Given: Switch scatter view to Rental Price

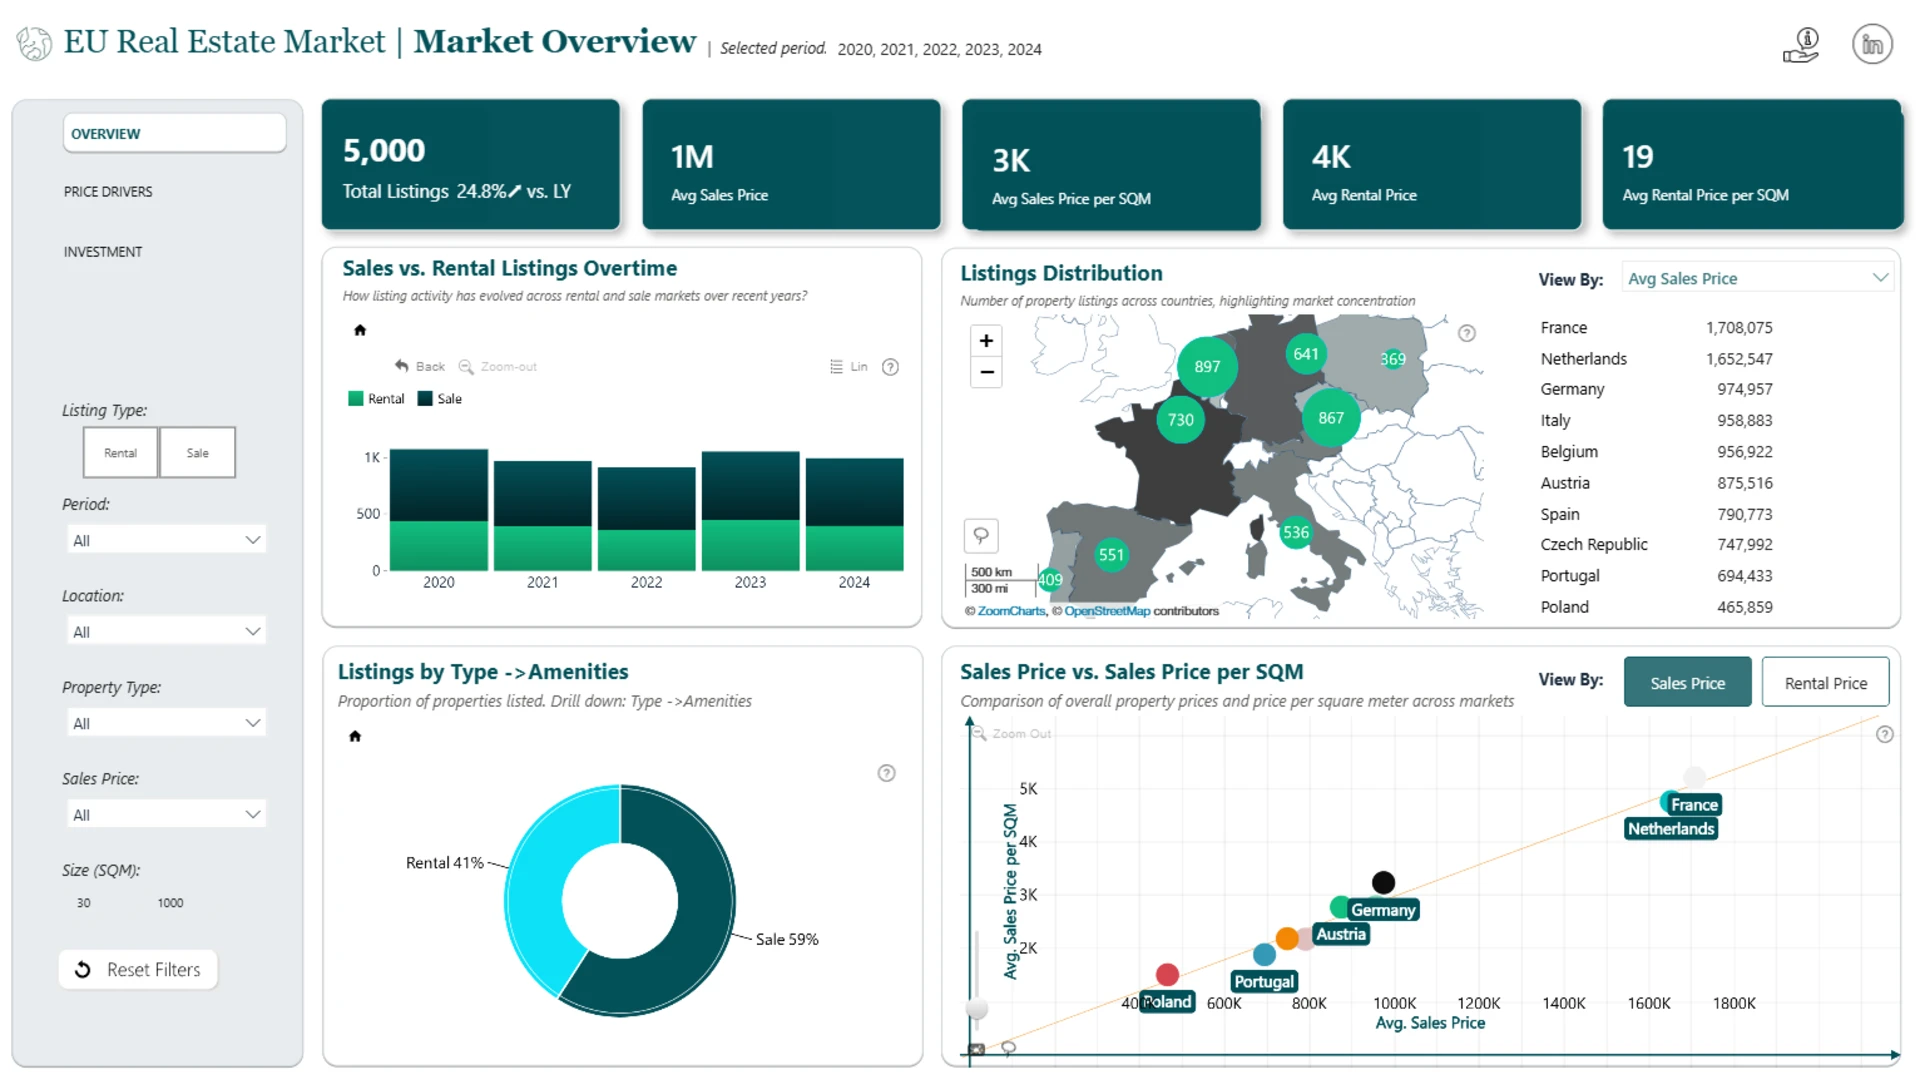Looking at the screenshot, I should point(1825,683).
